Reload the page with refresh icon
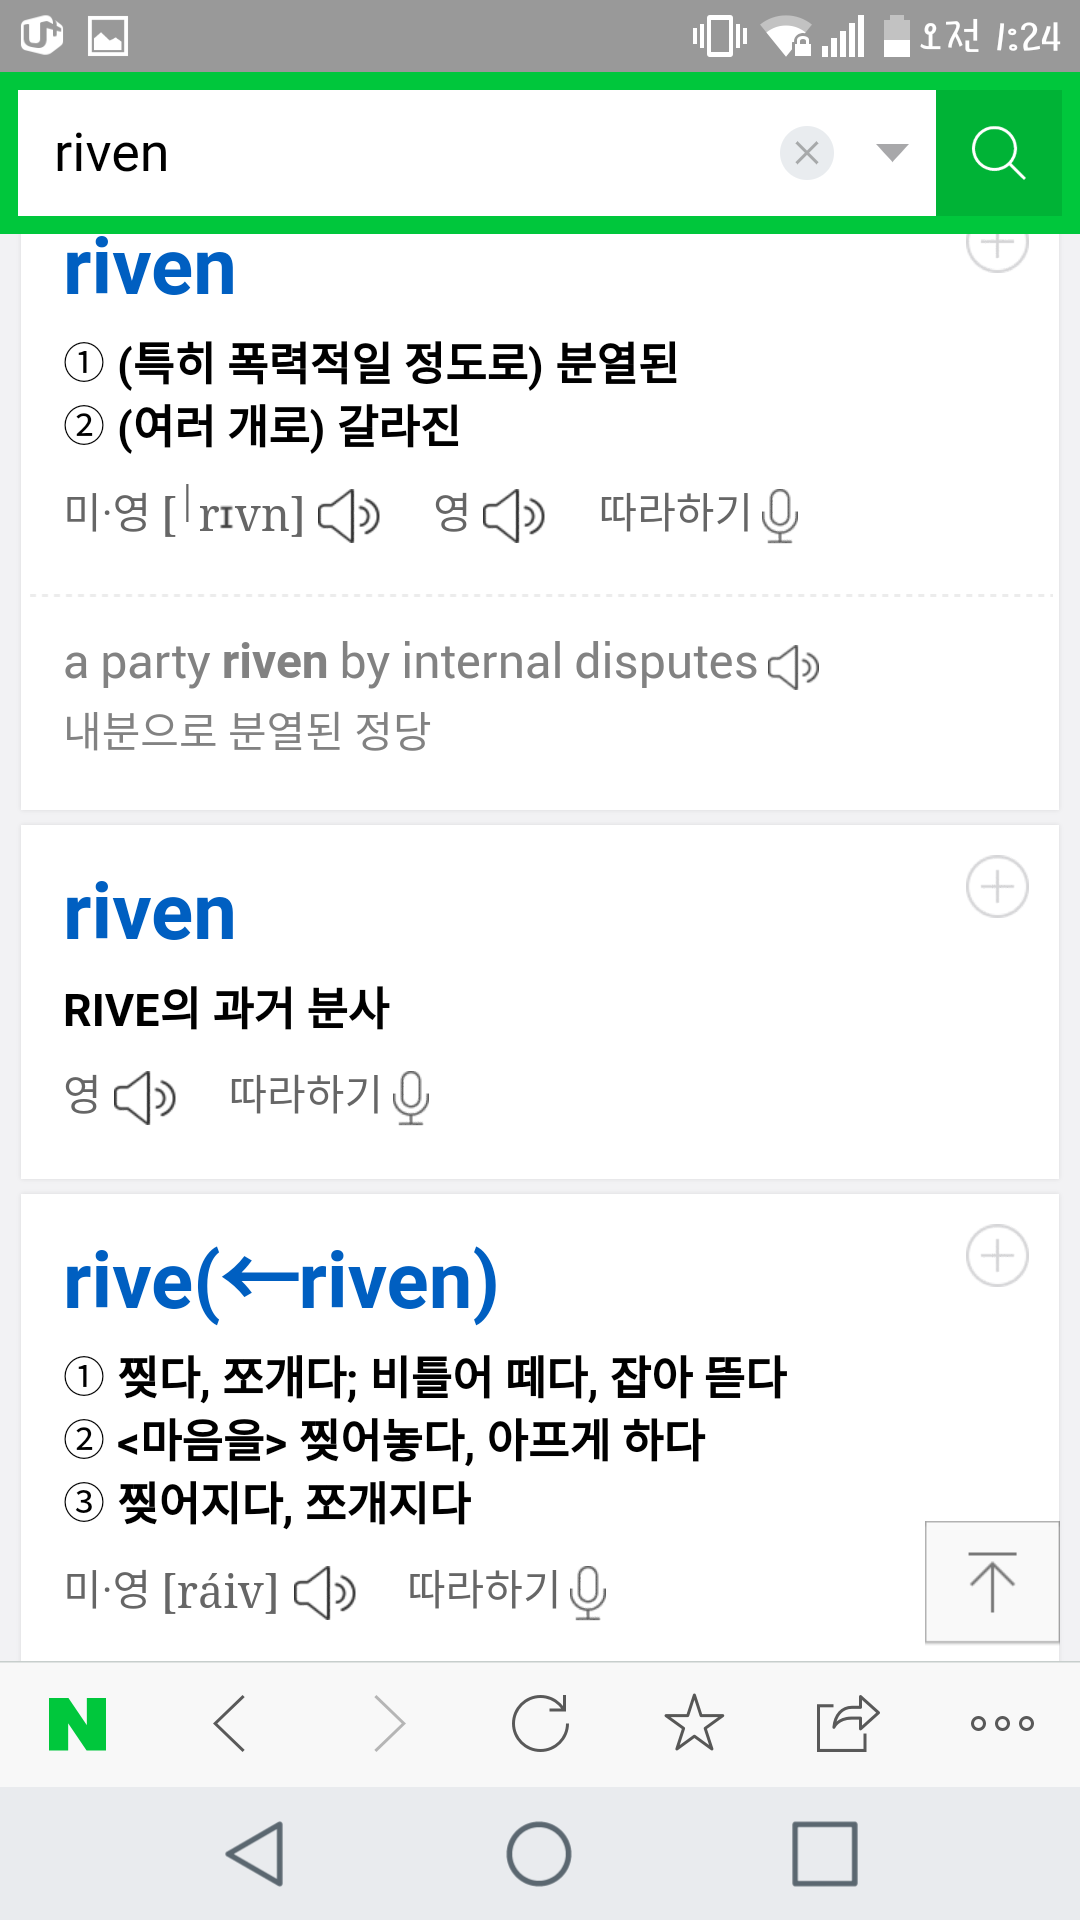Screen dimensions: 1080x1920 (x=540, y=1724)
